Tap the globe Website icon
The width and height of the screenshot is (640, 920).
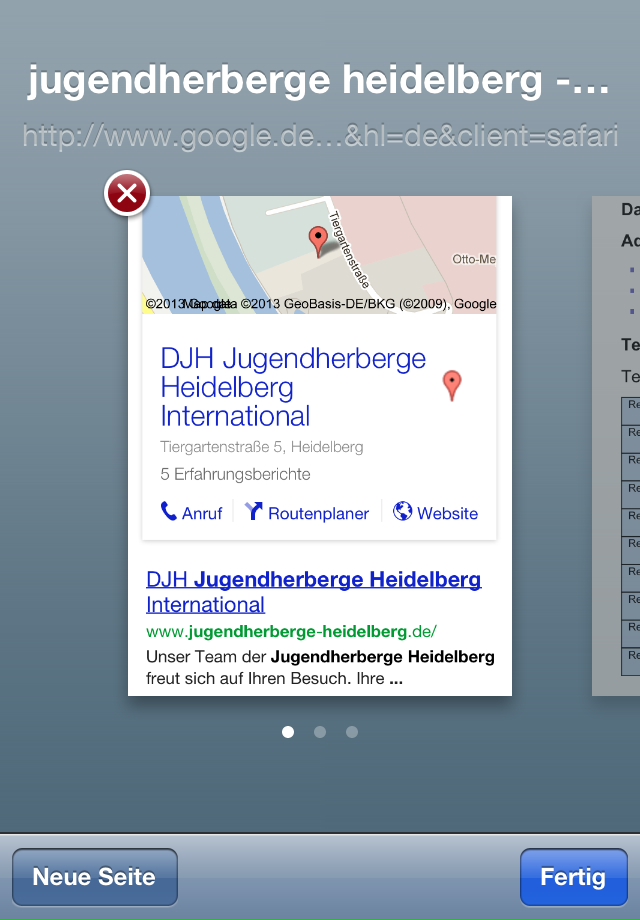click(402, 511)
